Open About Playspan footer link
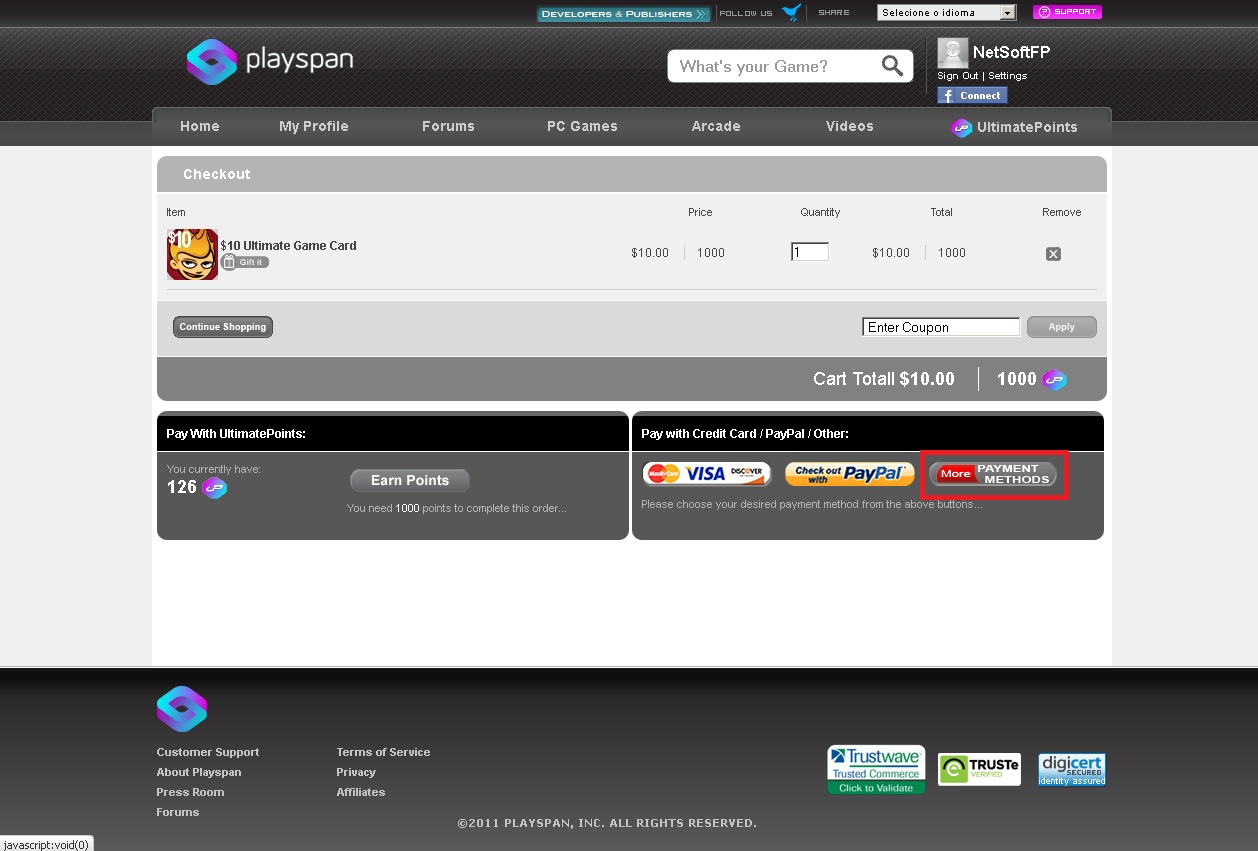The width and height of the screenshot is (1258, 851). 199,772
